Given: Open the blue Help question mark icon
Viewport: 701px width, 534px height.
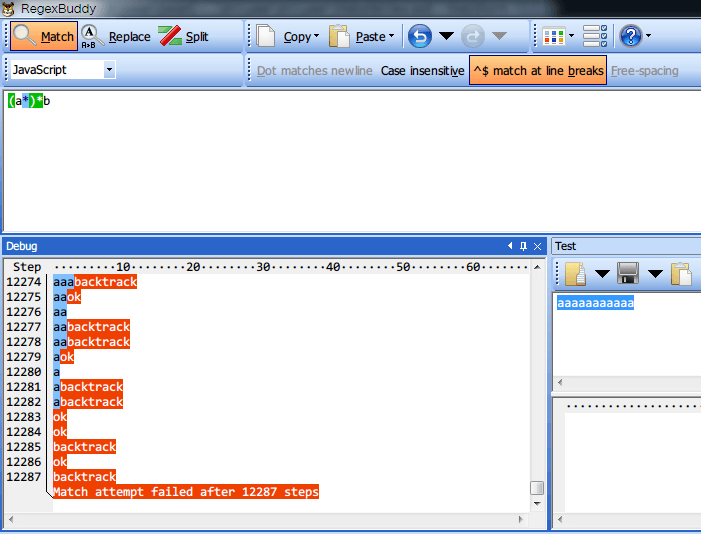Looking at the screenshot, I should (631, 36).
